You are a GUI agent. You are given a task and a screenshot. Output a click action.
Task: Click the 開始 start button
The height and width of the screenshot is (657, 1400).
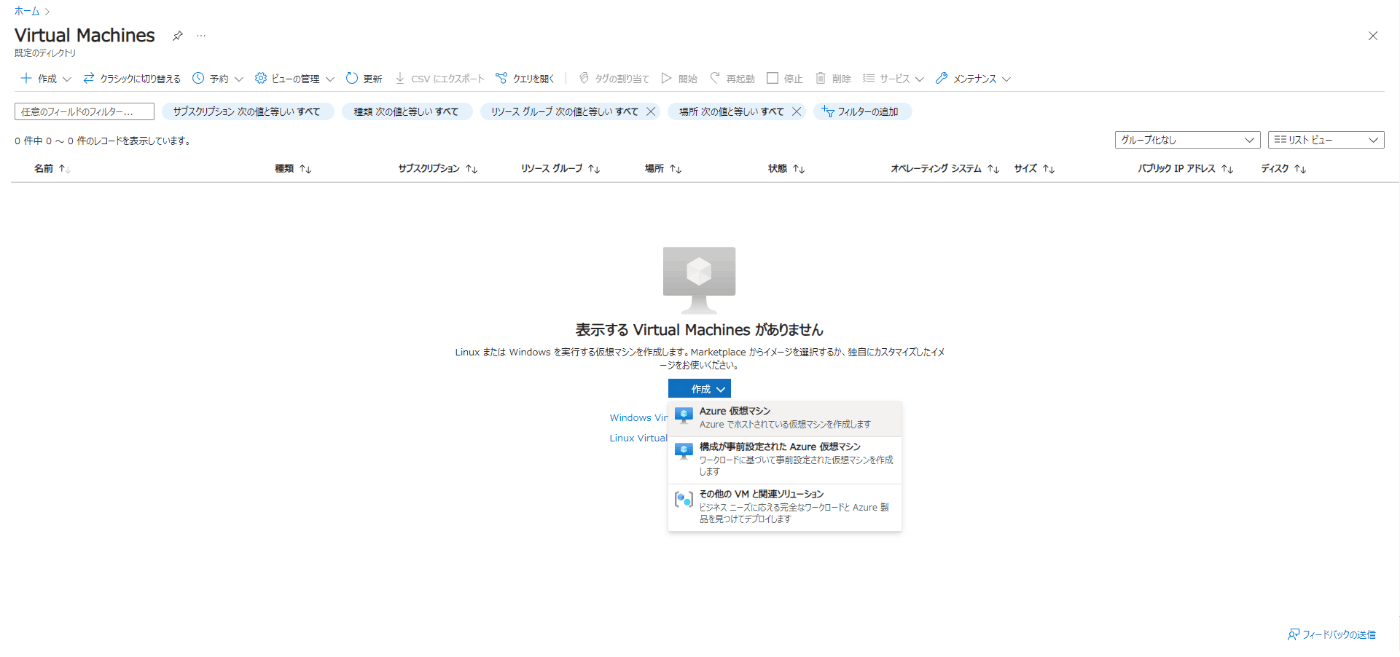coord(680,78)
